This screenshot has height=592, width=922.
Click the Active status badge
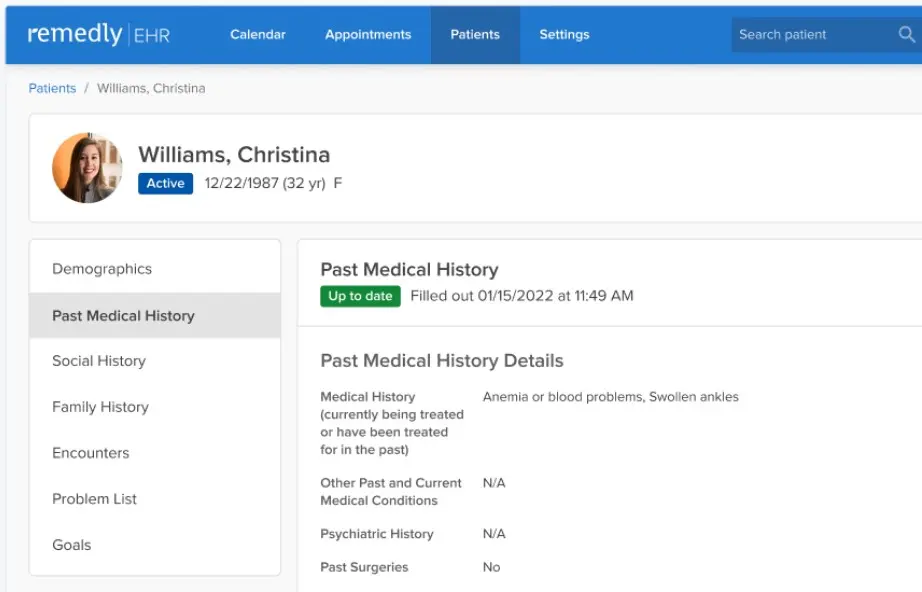[x=165, y=183]
